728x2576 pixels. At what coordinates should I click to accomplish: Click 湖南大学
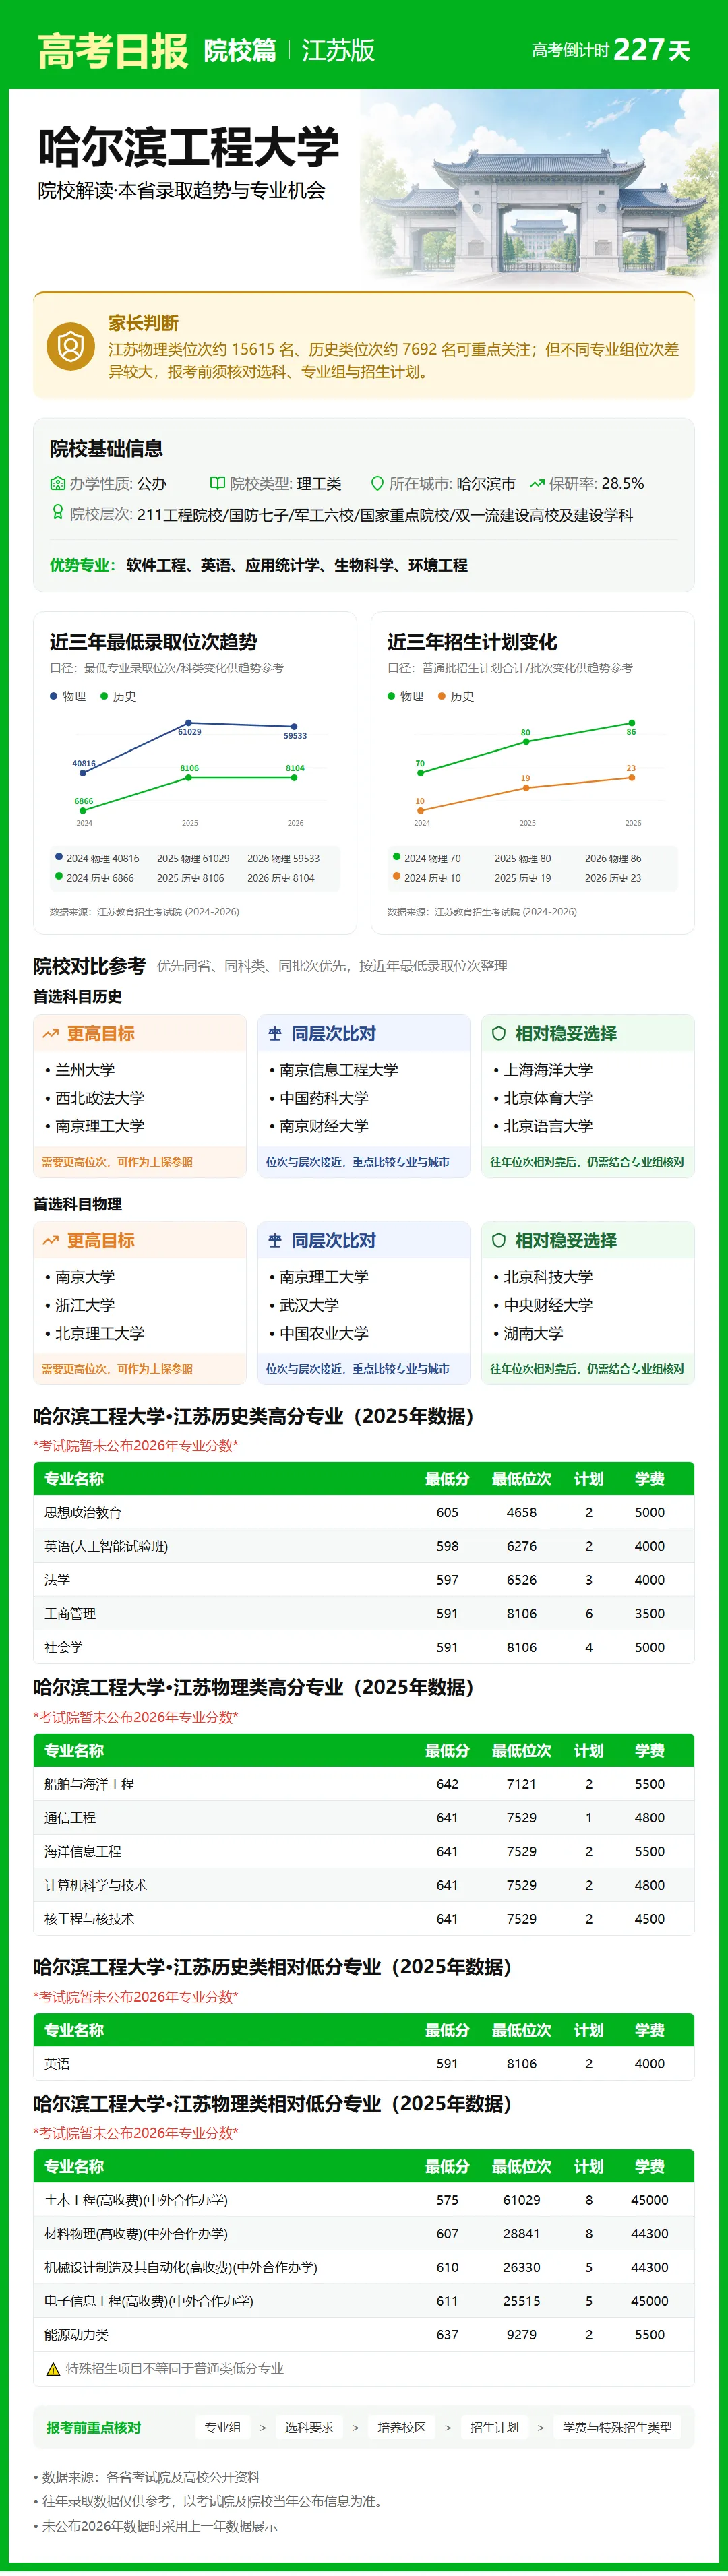533,1333
